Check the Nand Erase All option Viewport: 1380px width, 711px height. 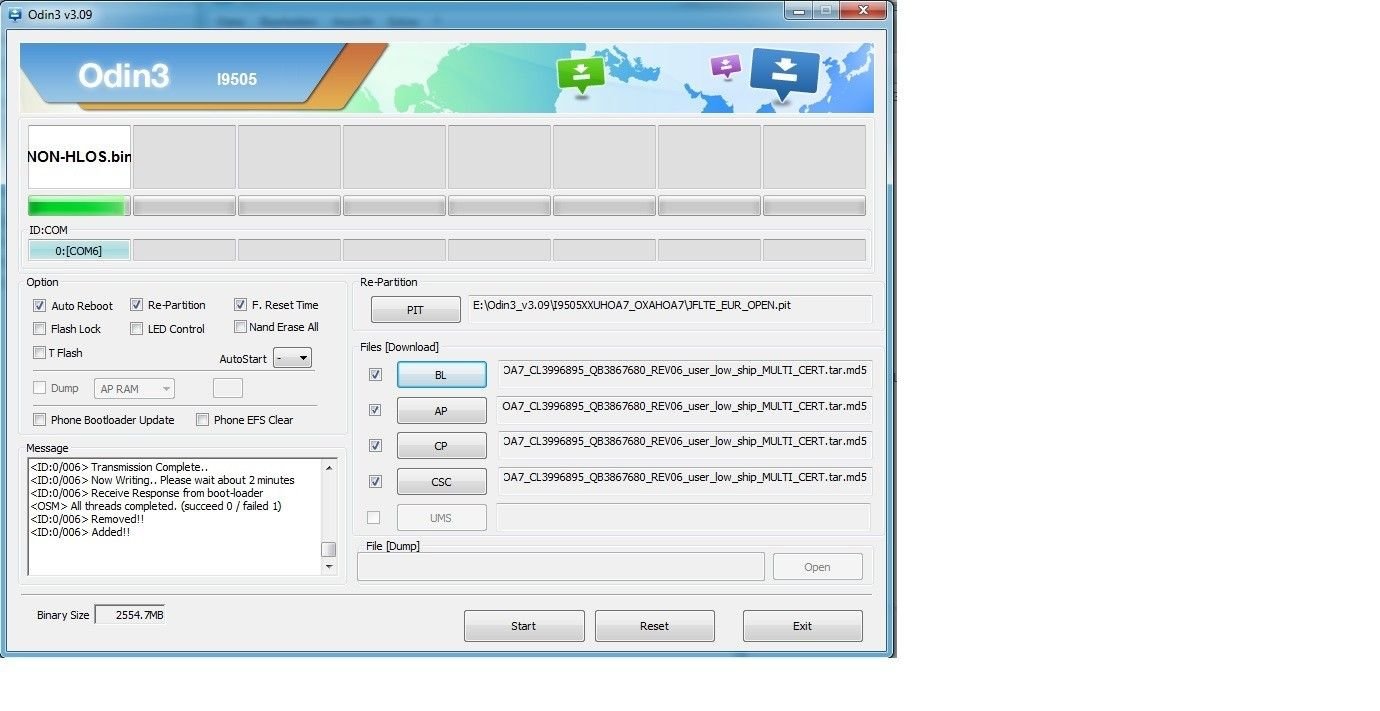coord(240,327)
